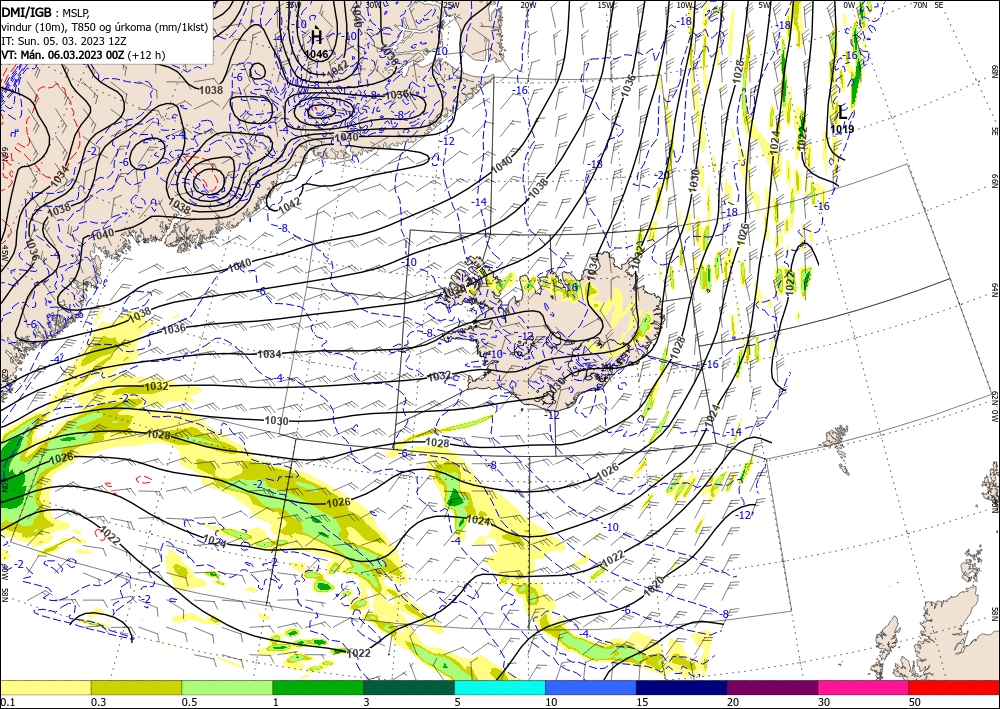Click the purple 20–30 legend swatch
This screenshot has height=709, width=1000.
(772, 687)
